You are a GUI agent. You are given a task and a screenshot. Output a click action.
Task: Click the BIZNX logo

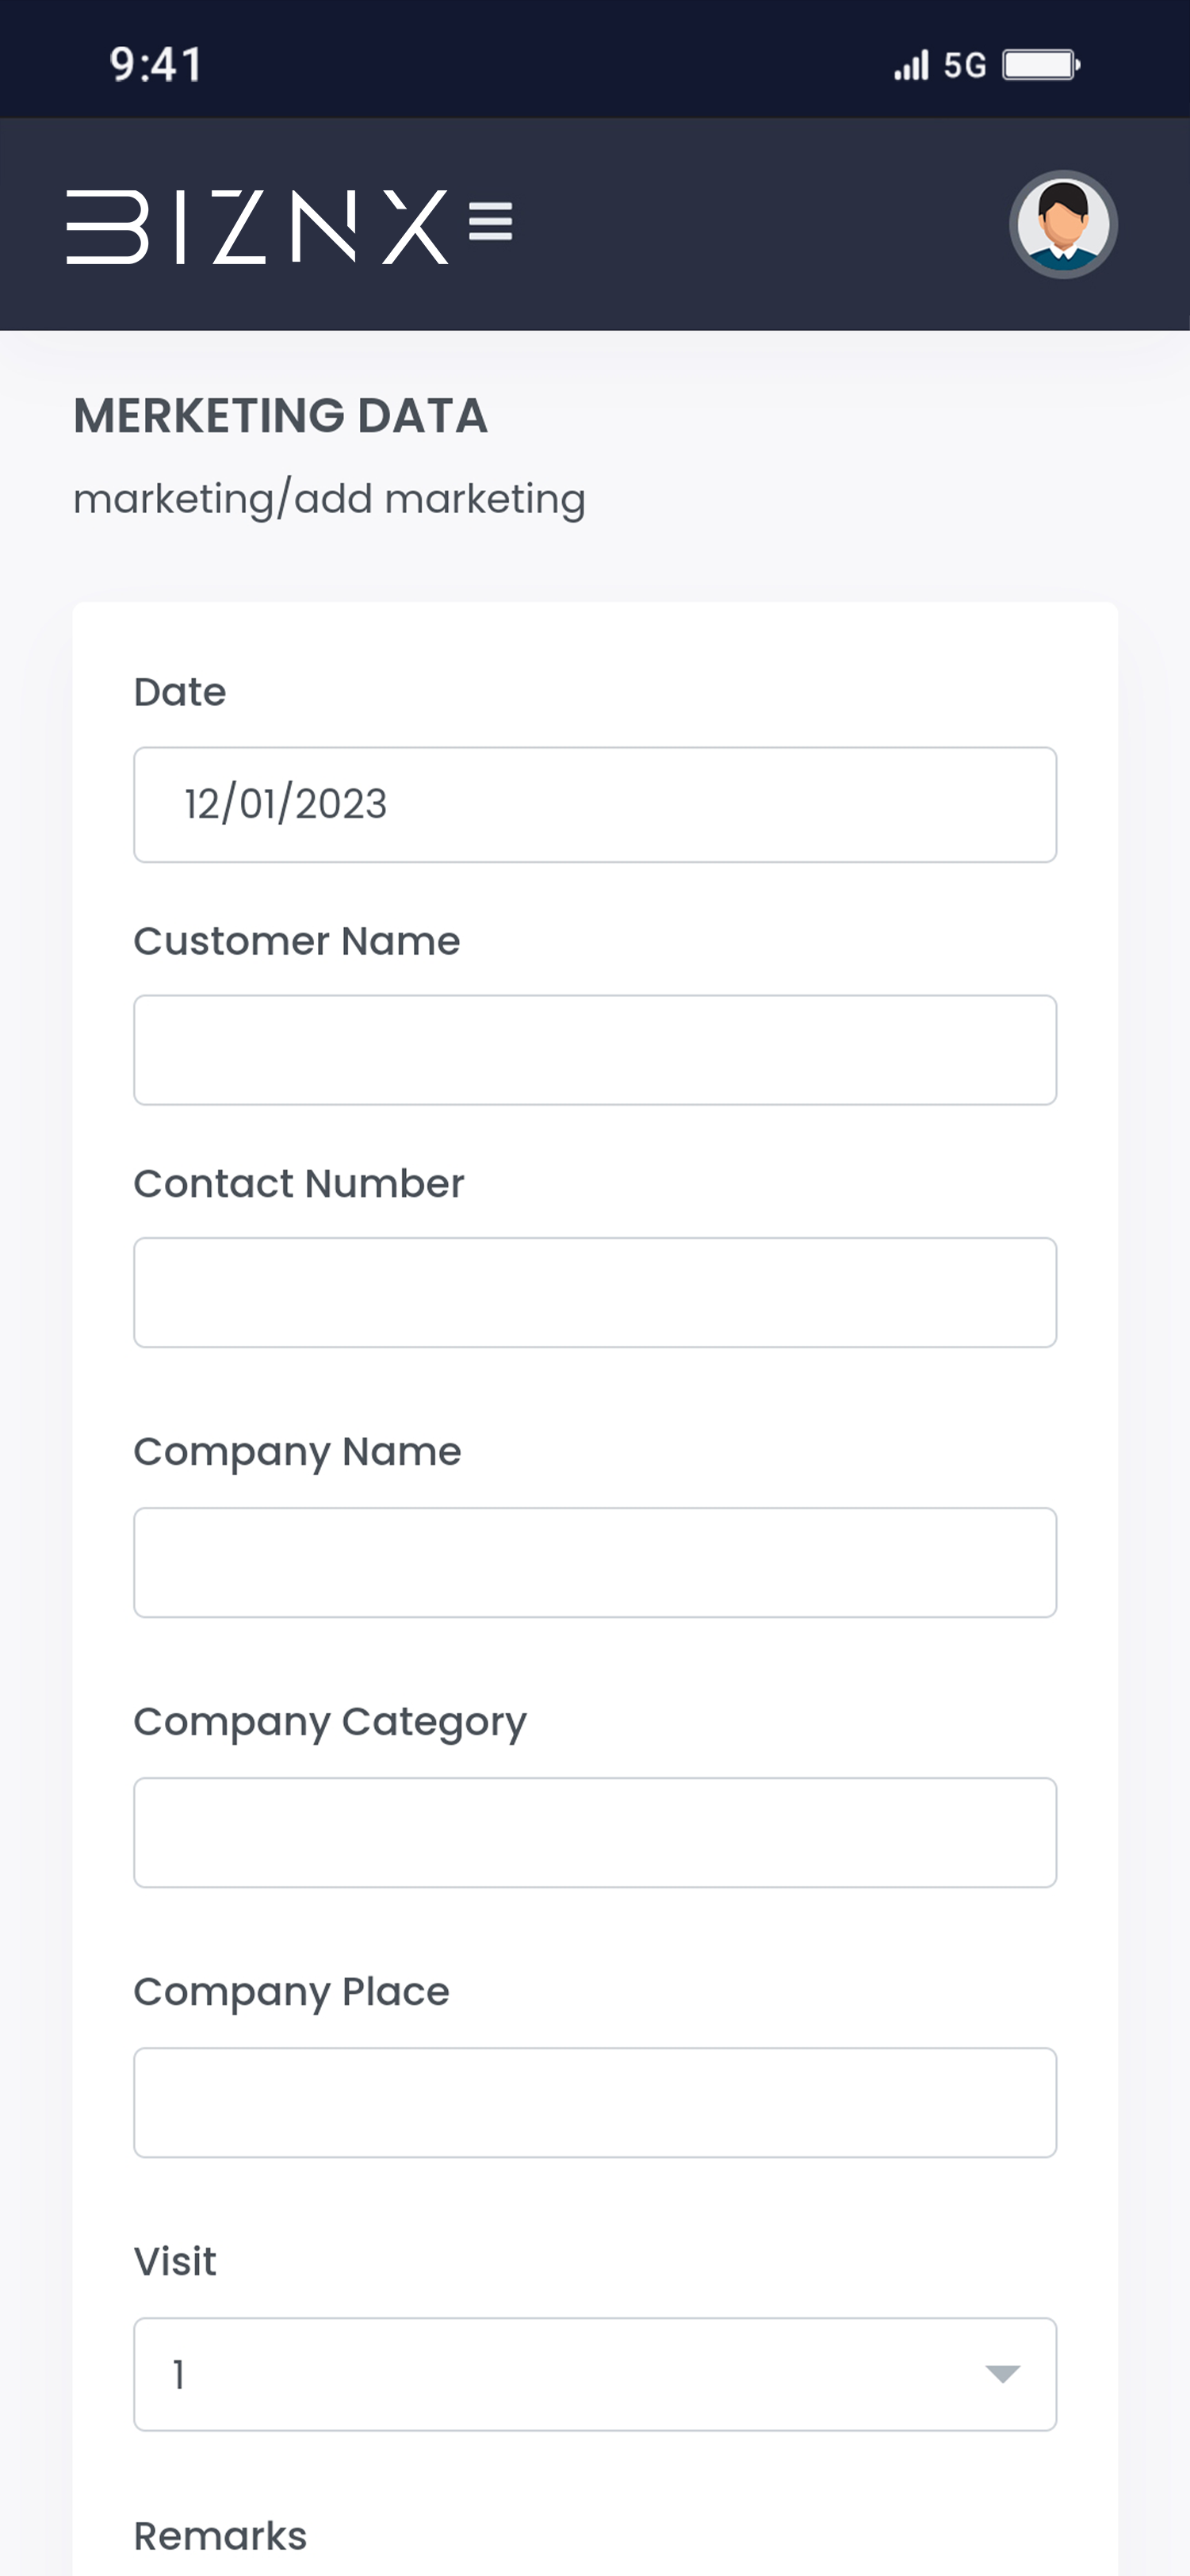pos(257,227)
